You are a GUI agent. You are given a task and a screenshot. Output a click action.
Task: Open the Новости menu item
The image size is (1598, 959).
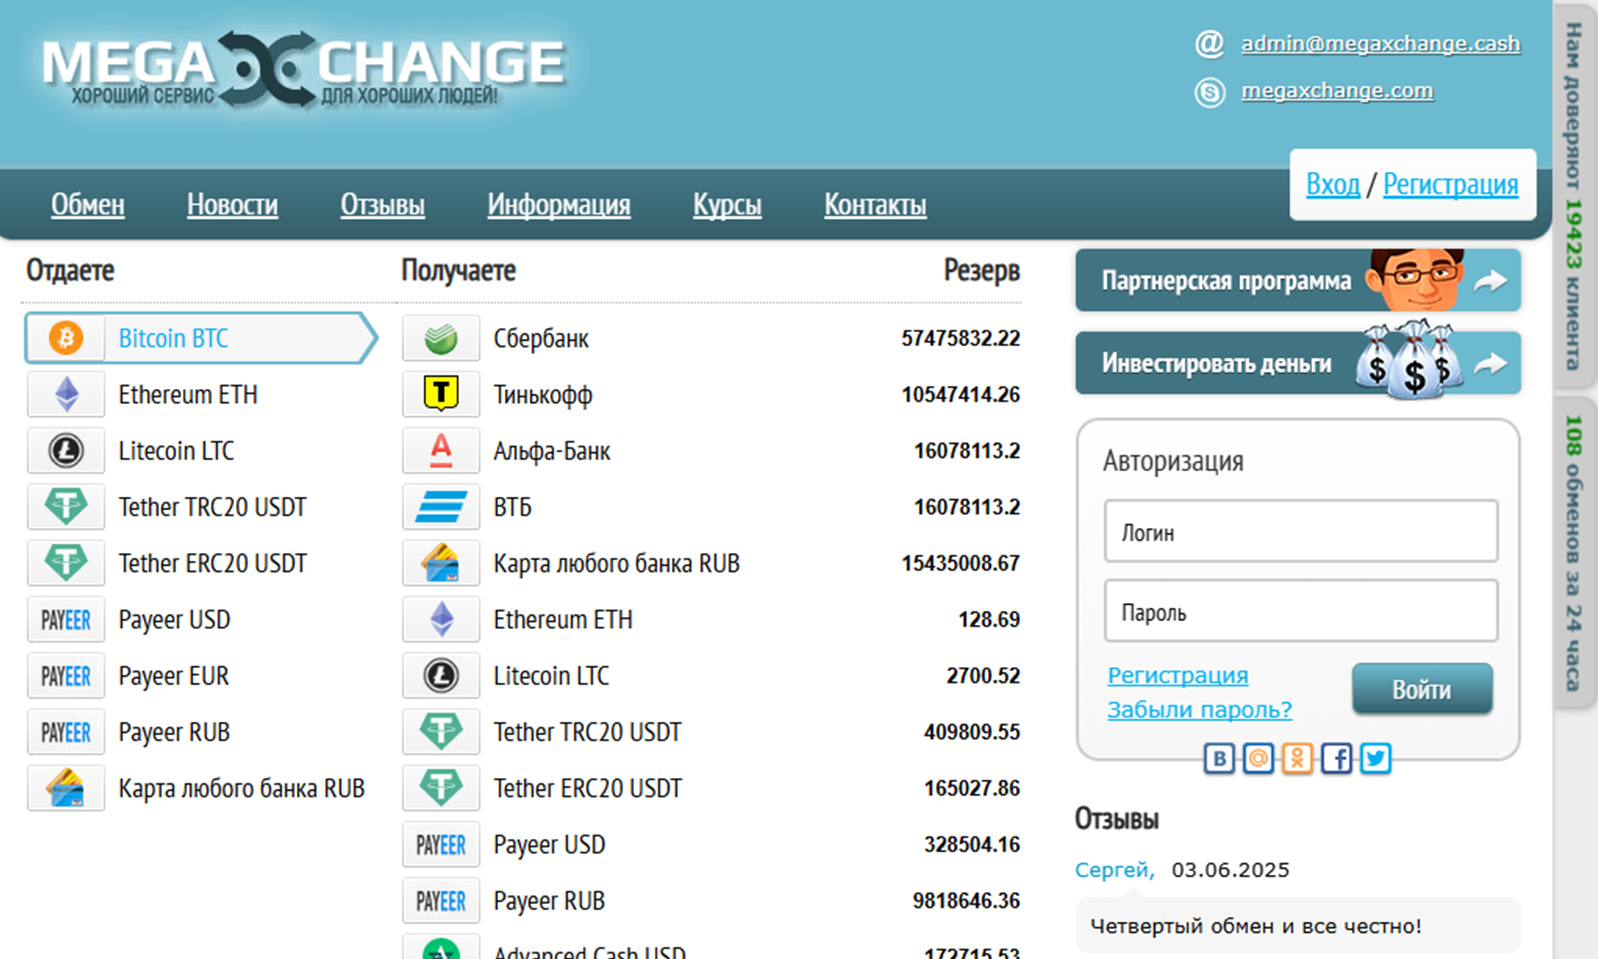pyautogui.click(x=232, y=204)
